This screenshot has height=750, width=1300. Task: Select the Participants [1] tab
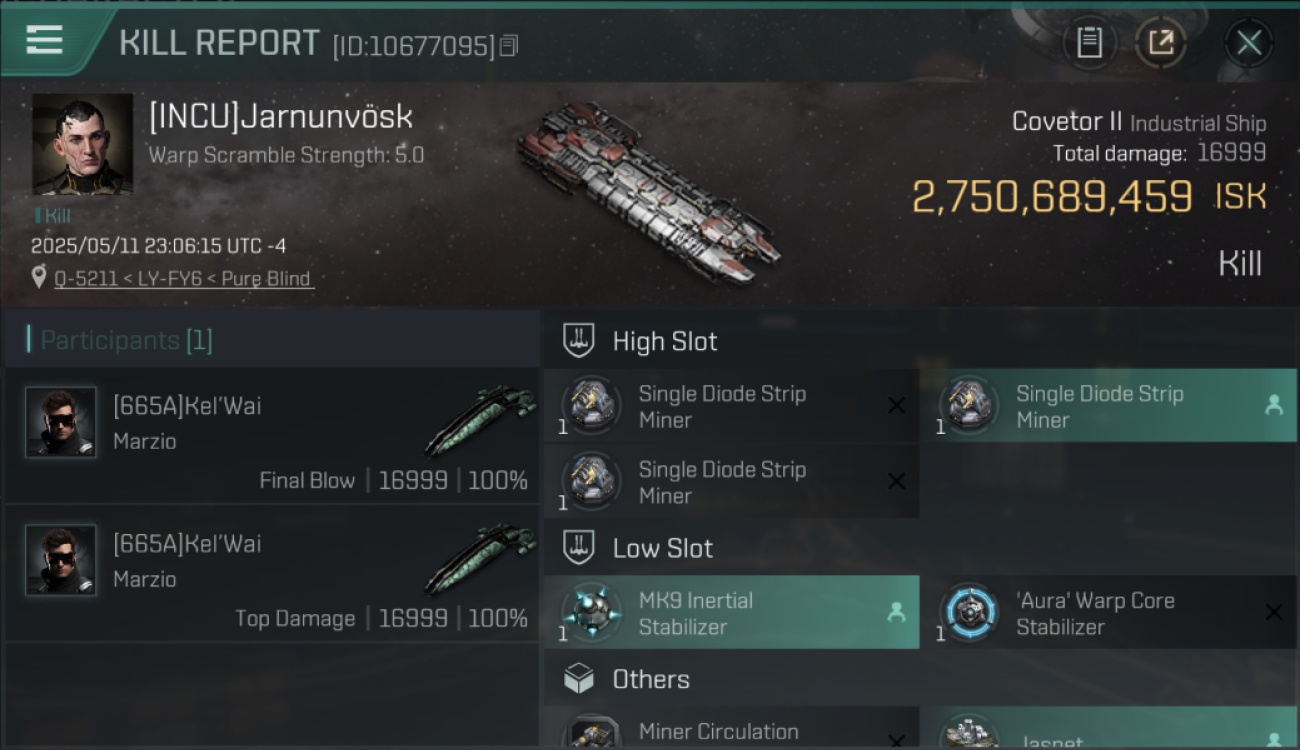pyautogui.click(x=126, y=340)
